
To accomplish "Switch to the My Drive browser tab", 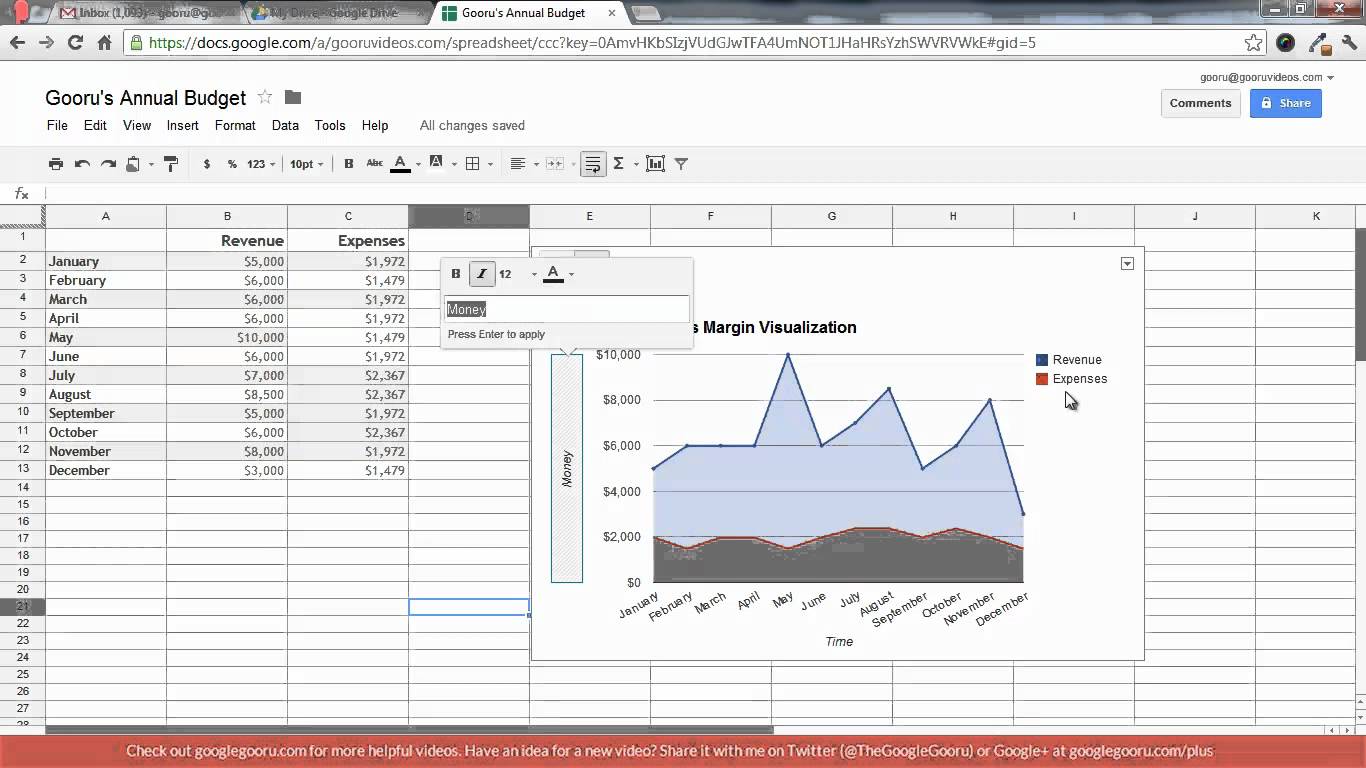I will tap(335, 13).
